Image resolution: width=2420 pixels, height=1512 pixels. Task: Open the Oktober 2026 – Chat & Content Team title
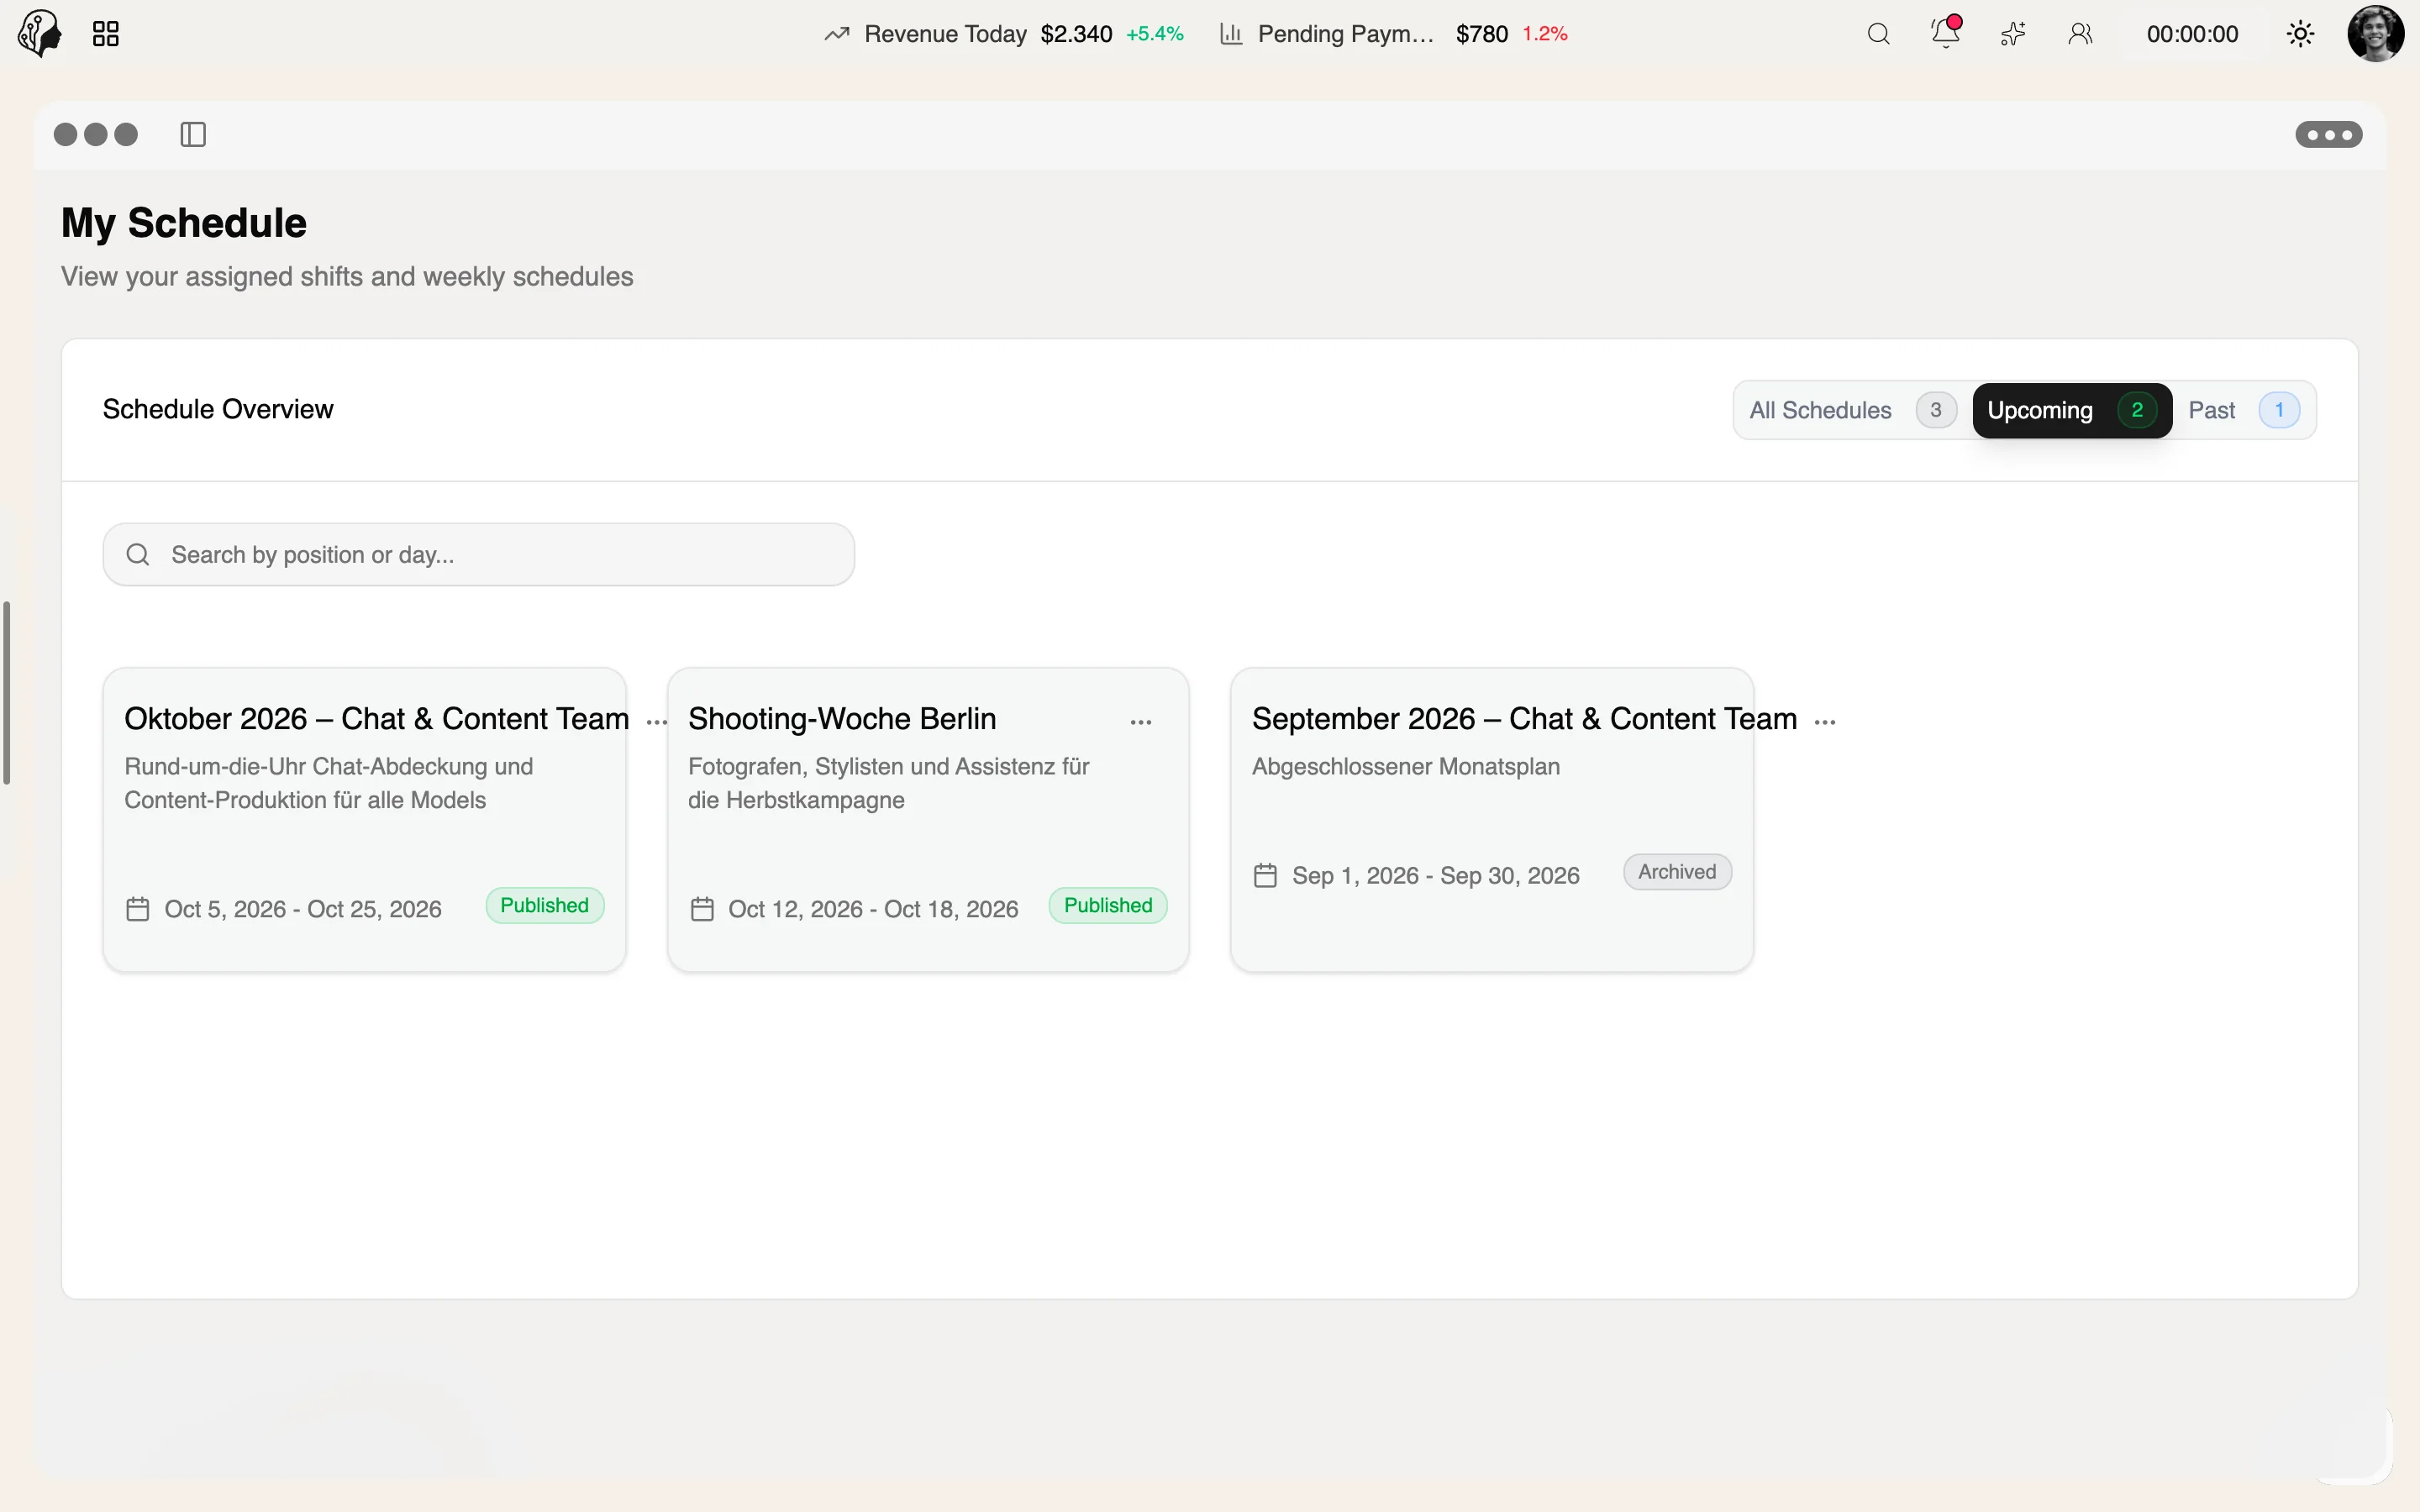point(376,719)
